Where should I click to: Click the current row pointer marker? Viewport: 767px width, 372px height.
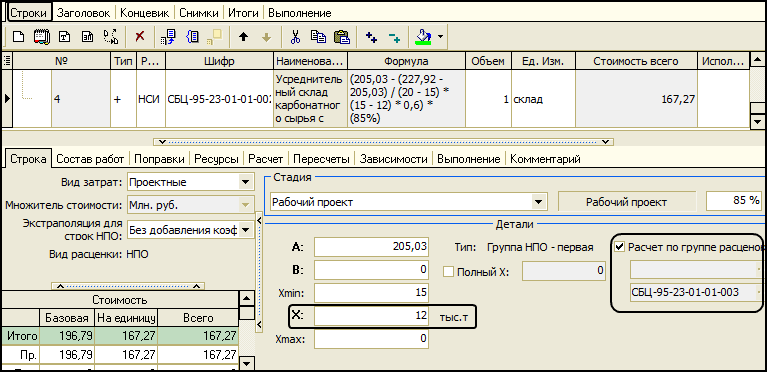coord(7,98)
